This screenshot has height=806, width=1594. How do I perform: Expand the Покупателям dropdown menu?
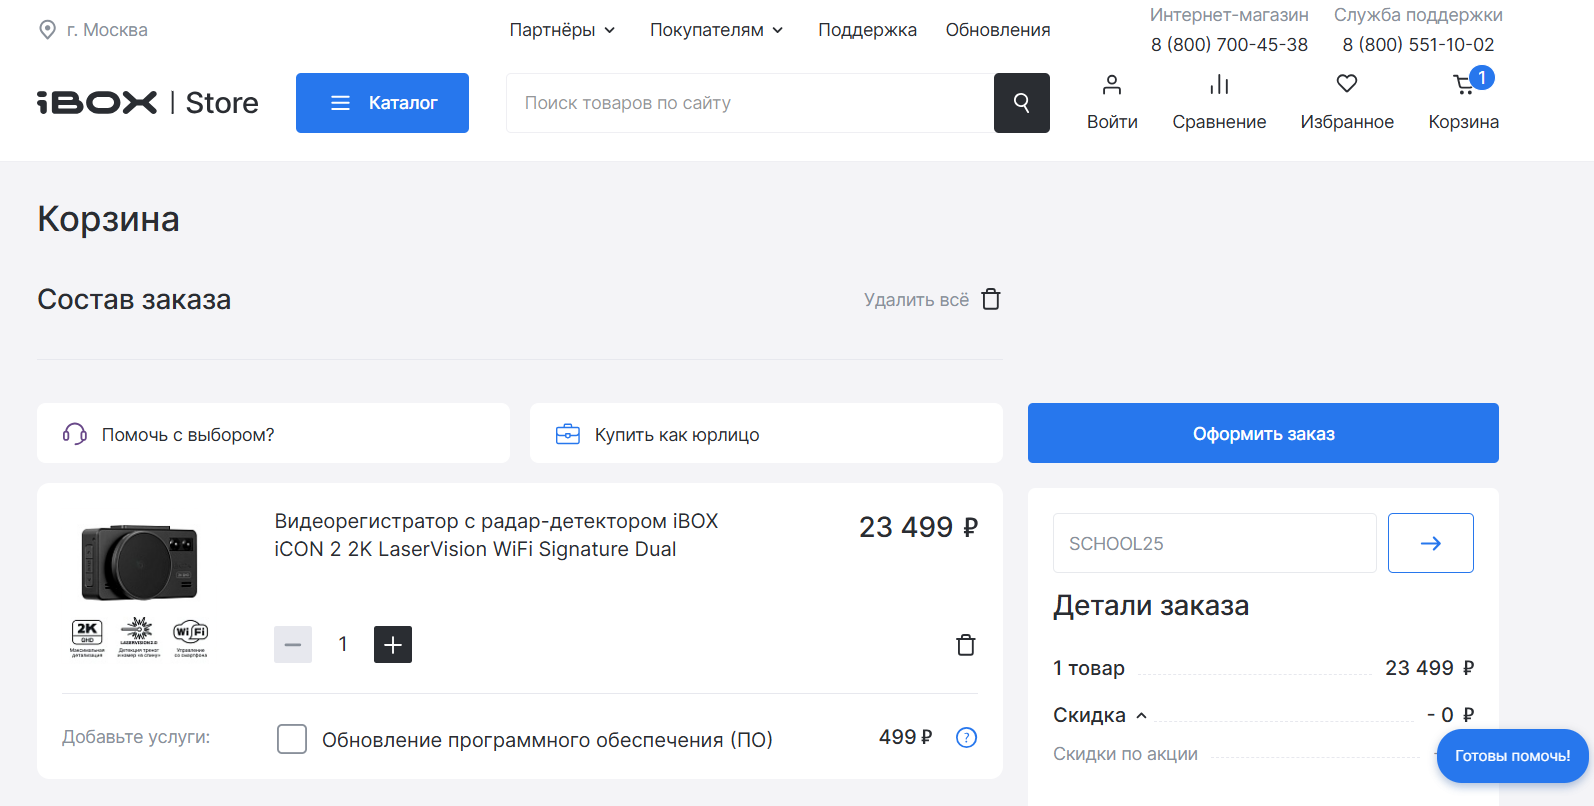716,30
